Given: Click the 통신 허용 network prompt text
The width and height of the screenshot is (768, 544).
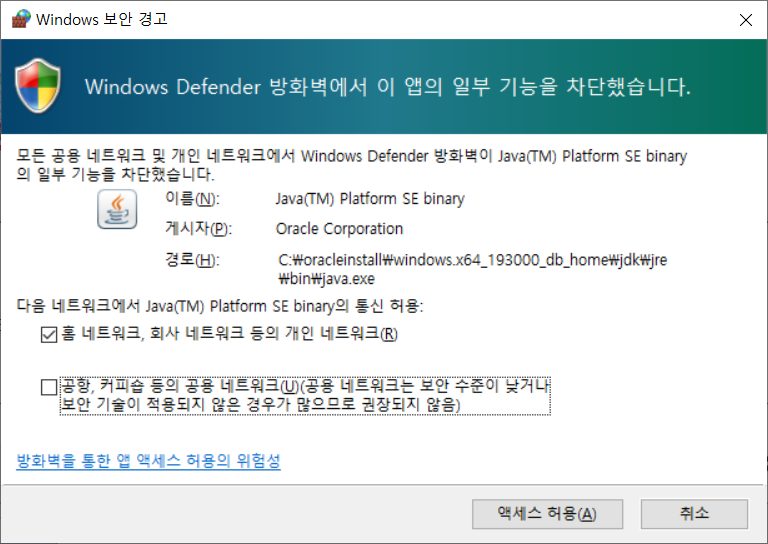Looking at the screenshot, I should (220, 306).
